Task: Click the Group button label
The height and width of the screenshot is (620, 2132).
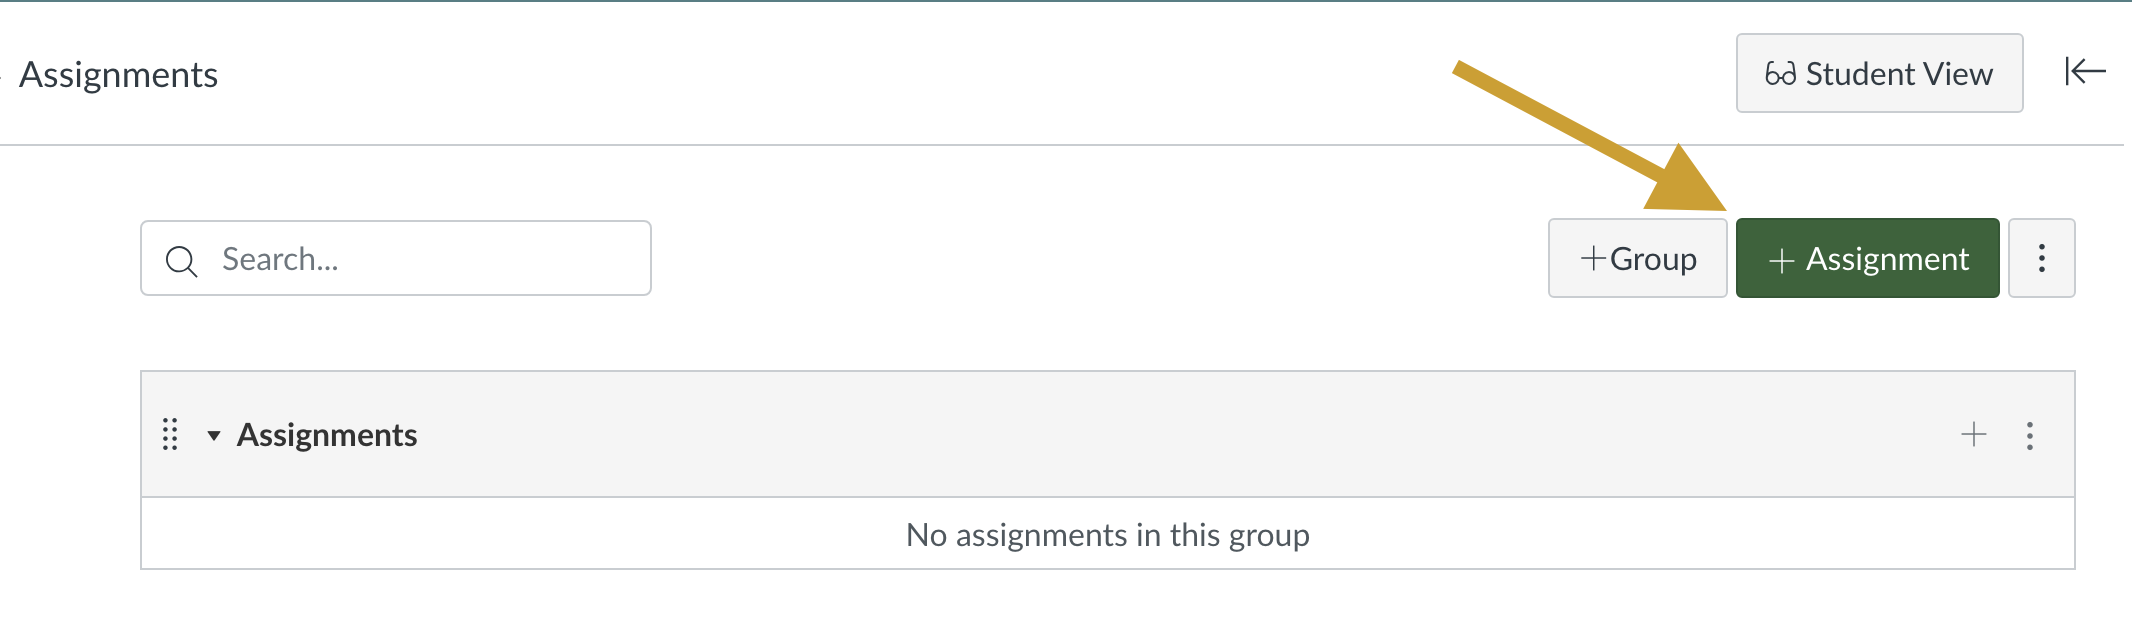Action: pyautogui.click(x=1653, y=259)
